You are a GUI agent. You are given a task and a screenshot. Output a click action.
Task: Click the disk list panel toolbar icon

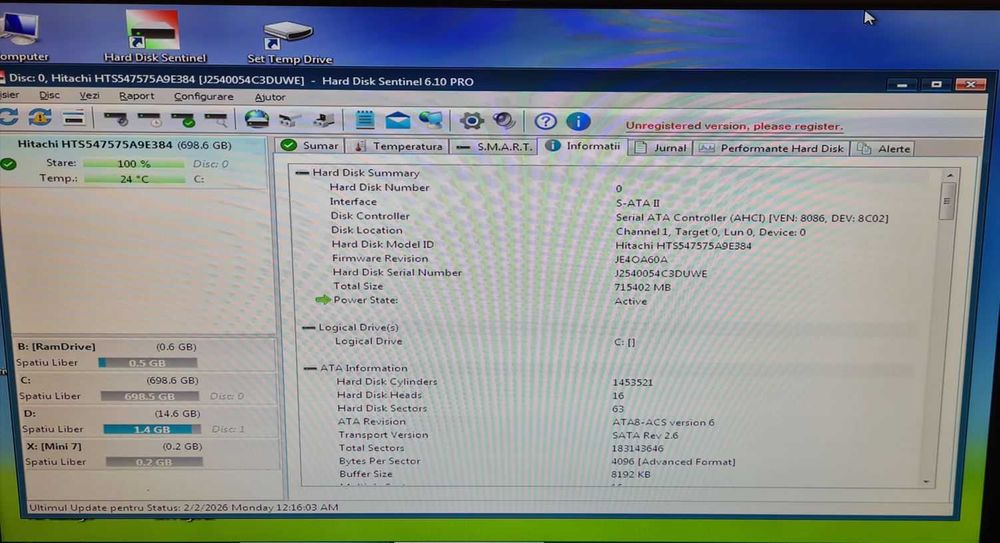coord(73,118)
